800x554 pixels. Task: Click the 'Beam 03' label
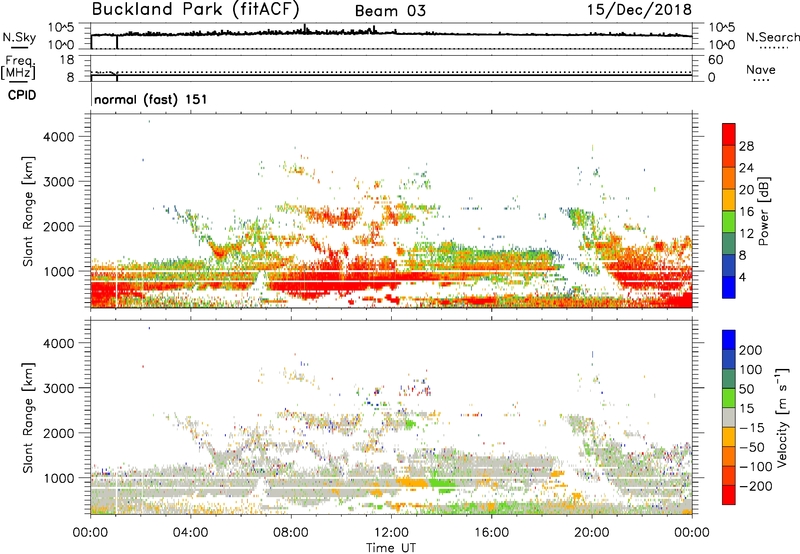point(390,11)
